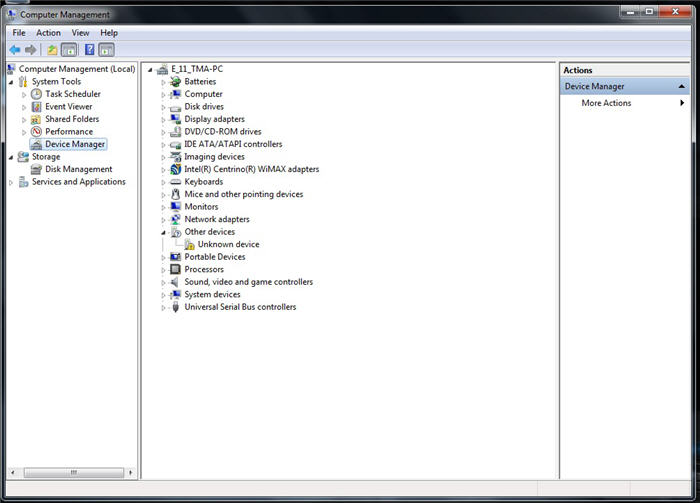Click the Processors label
700x503 pixels.
point(204,270)
